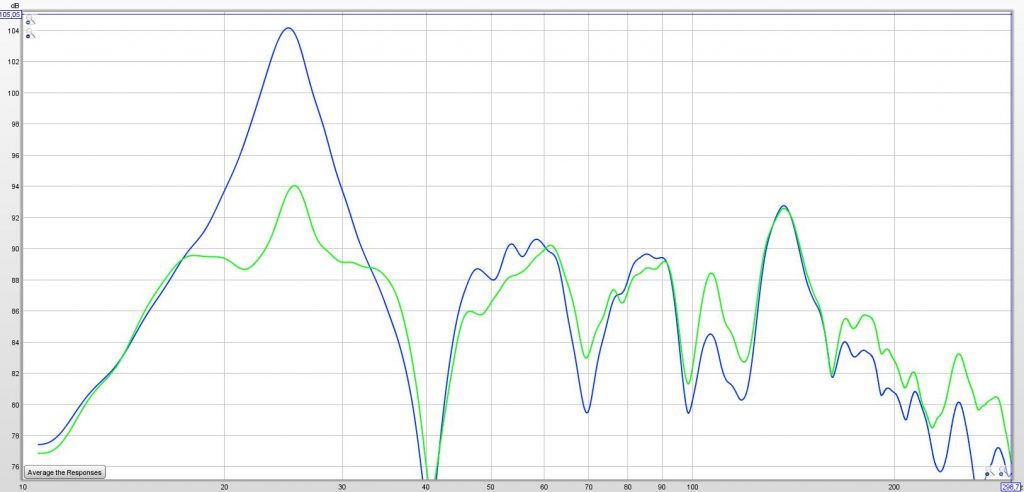Click the 92 label on vertical axis
This screenshot has width=1024, height=492.
tap(16, 218)
